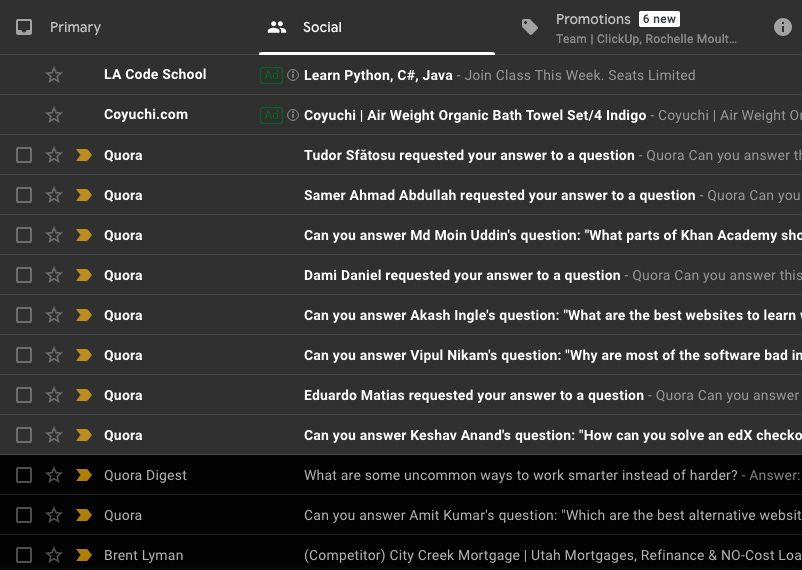Toggle importance marker on Akash Ingle email
The width and height of the screenshot is (802, 570).
pos(83,315)
